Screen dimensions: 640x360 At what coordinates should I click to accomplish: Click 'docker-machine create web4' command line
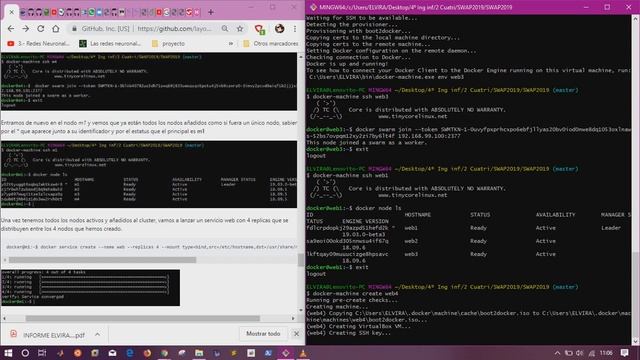coord(352,293)
